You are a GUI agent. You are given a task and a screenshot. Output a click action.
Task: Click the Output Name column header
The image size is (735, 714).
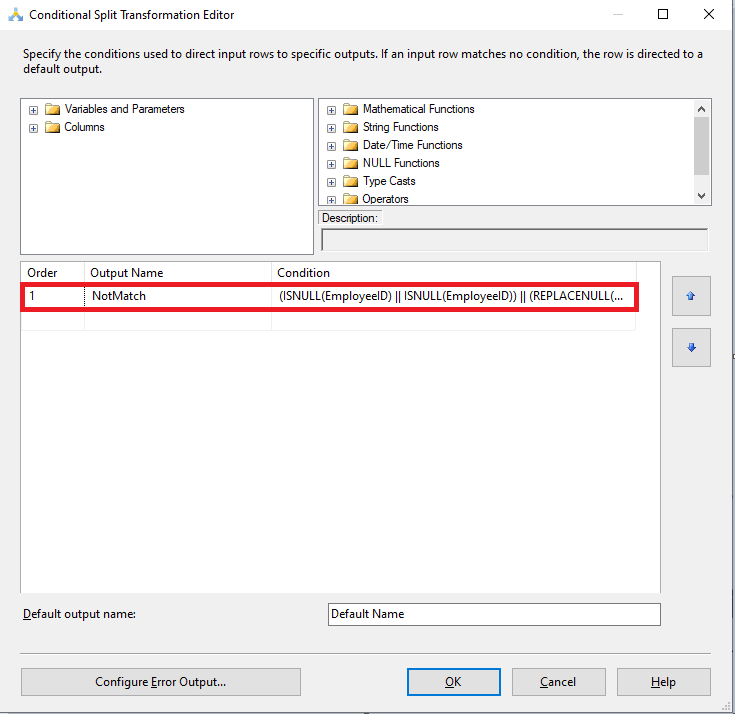(178, 273)
